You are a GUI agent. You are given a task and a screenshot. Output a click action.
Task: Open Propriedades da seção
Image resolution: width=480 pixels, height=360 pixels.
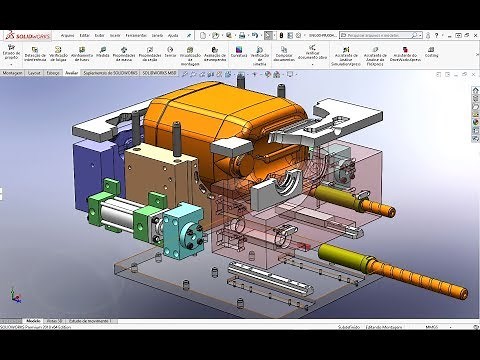[x=150, y=54]
